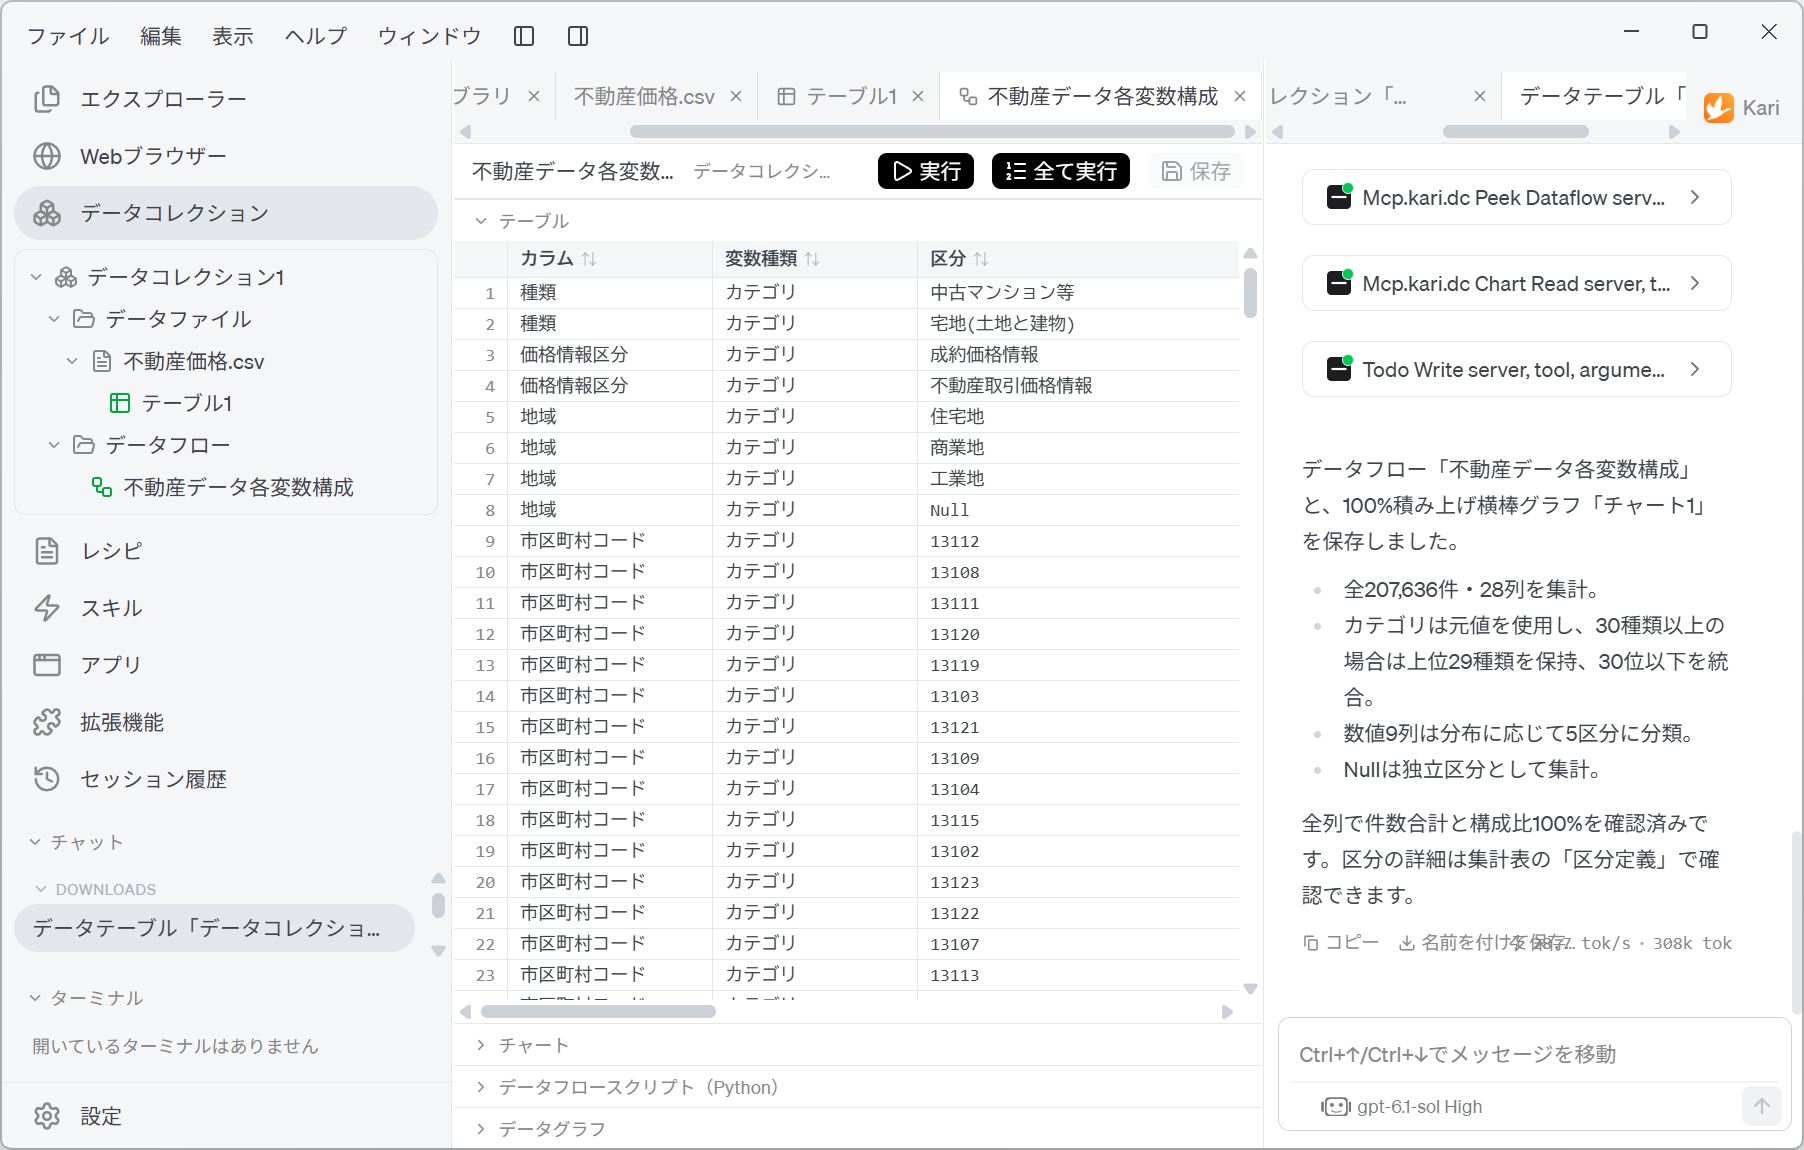Screen dimensions: 1804x1150
Task: Open the アプリ sidebar icon
Action: [x=47, y=665]
